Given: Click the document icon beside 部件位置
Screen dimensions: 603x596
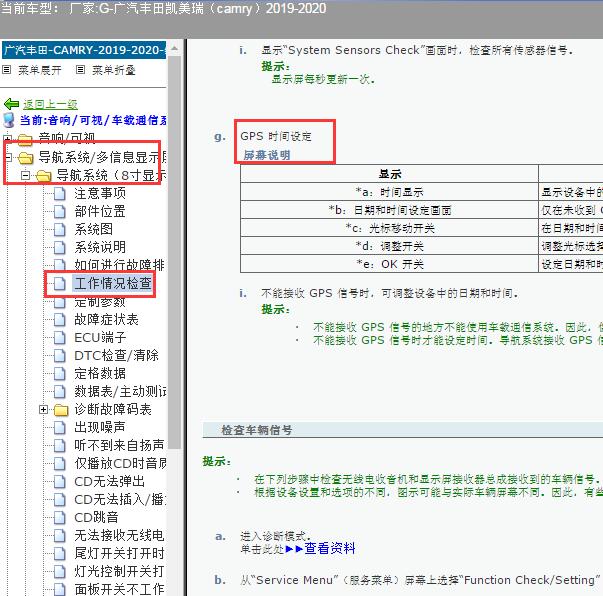Looking at the screenshot, I should [x=60, y=211].
